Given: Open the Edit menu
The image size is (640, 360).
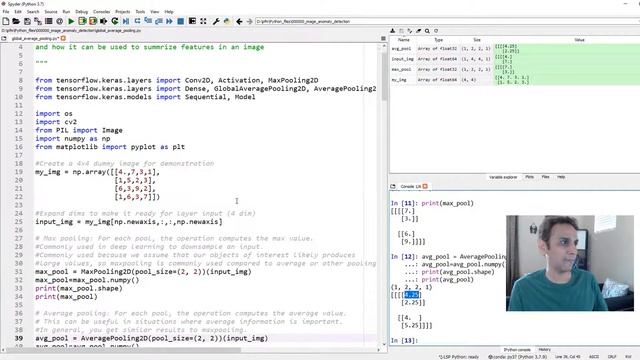Looking at the screenshot, I should coord(18,12).
